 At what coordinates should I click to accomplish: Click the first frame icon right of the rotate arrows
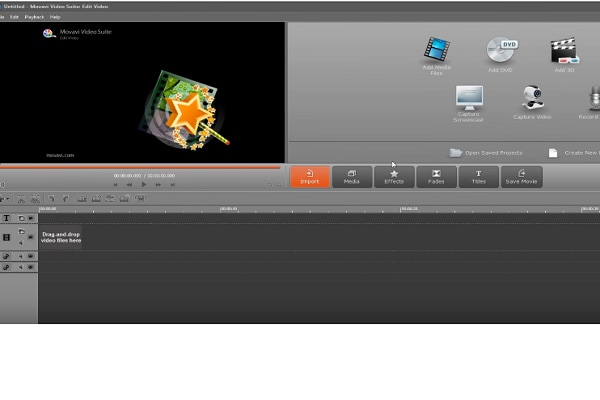pos(82,199)
